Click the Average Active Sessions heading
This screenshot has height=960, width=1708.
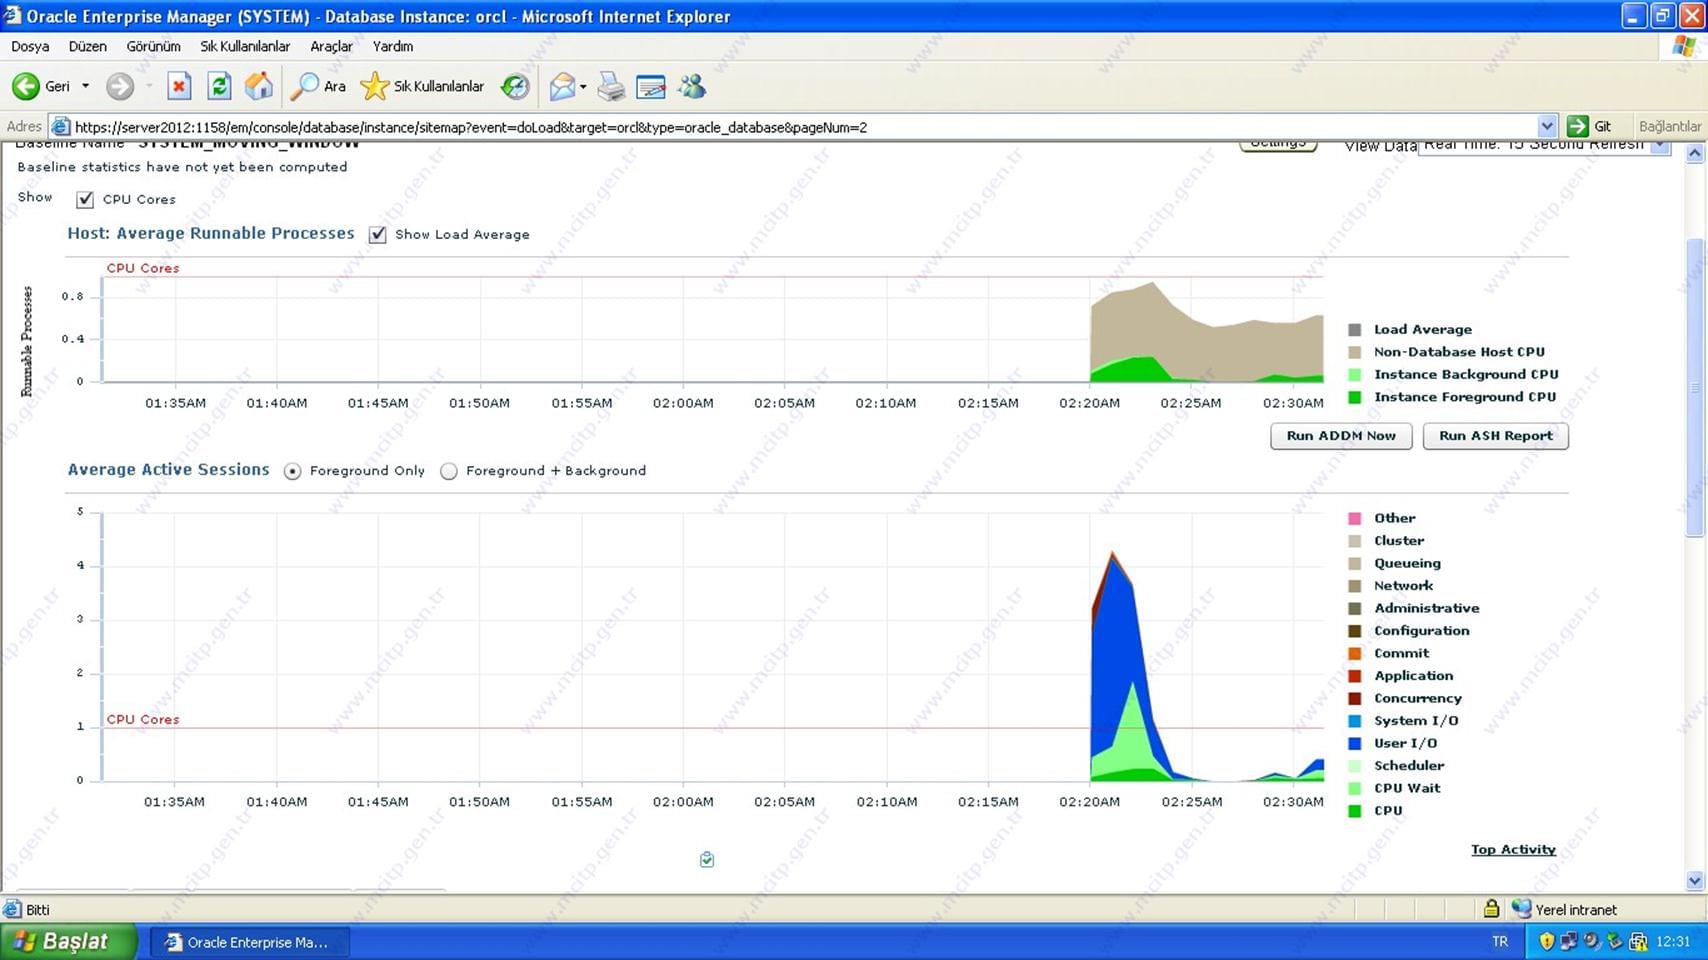pyautogui.click(x=168, y=469)
